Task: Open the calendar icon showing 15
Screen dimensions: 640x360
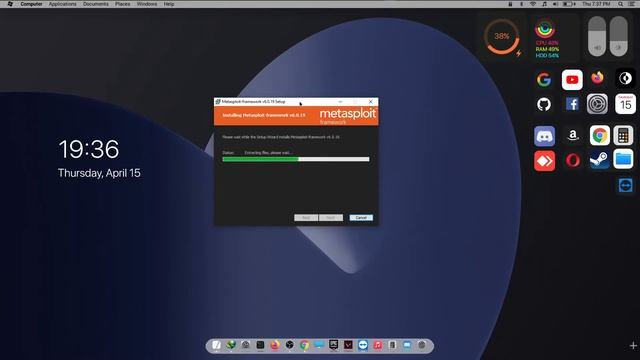Action: (625, 104)
